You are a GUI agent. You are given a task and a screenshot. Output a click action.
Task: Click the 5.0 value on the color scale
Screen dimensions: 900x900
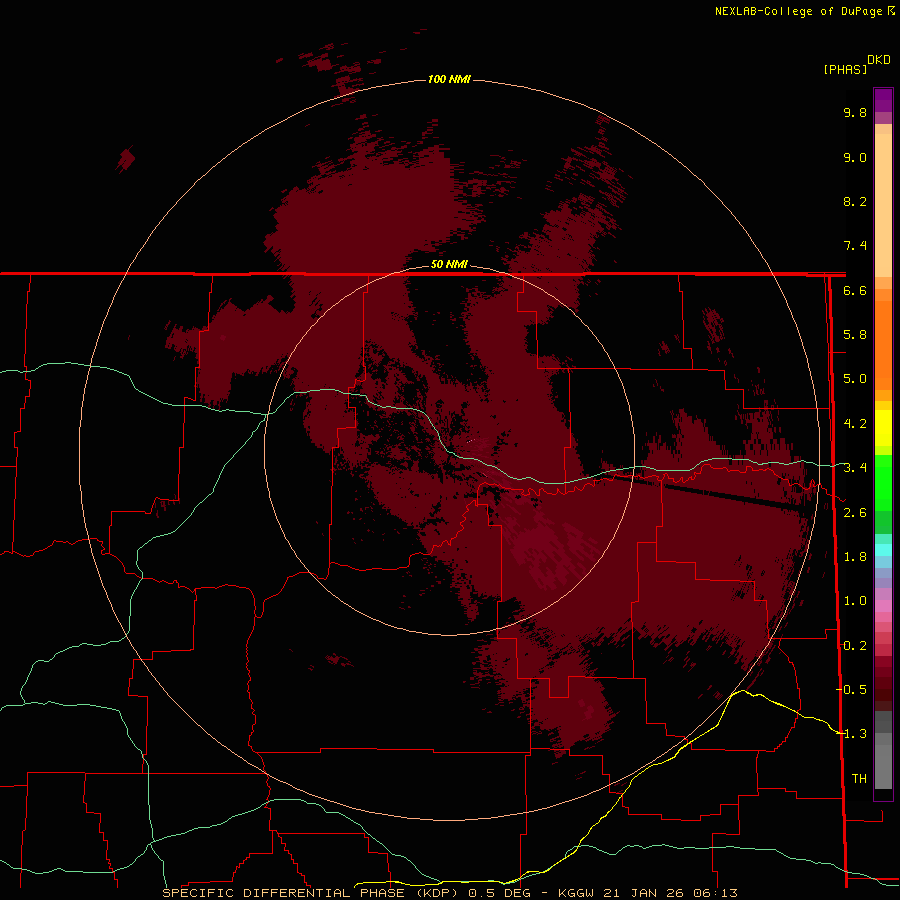point(855,379)
